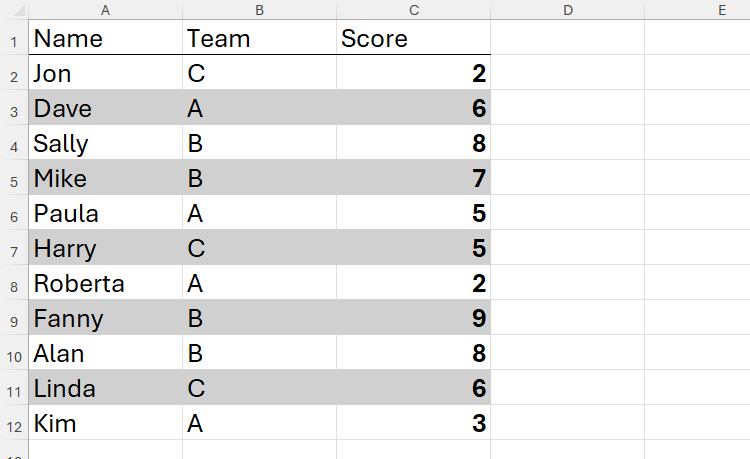This screenshot has height=459, width=750.
Task: Select the column A header
Action: (x=105, y=10)
